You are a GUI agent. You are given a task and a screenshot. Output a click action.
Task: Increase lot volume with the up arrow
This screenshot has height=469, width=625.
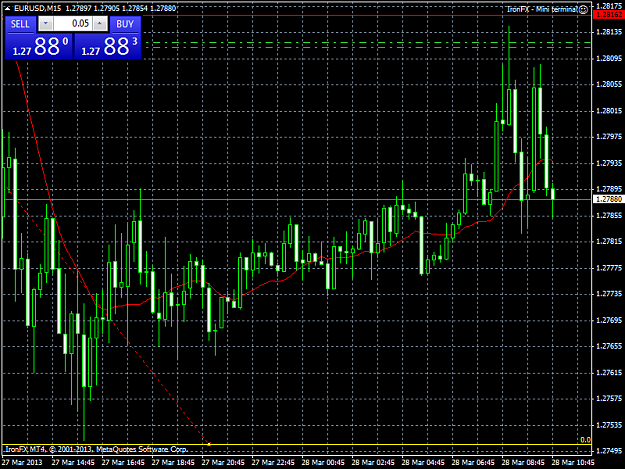tap(100, 24)
